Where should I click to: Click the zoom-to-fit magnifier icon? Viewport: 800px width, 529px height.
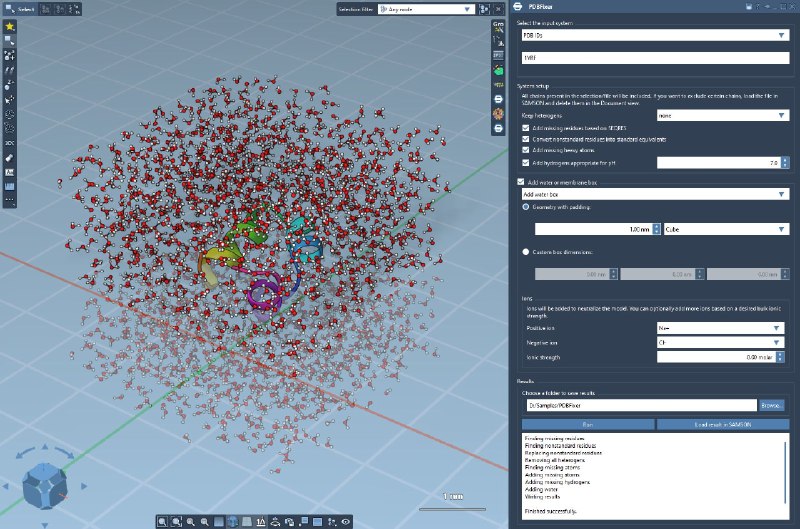click(x=162, y=521)
